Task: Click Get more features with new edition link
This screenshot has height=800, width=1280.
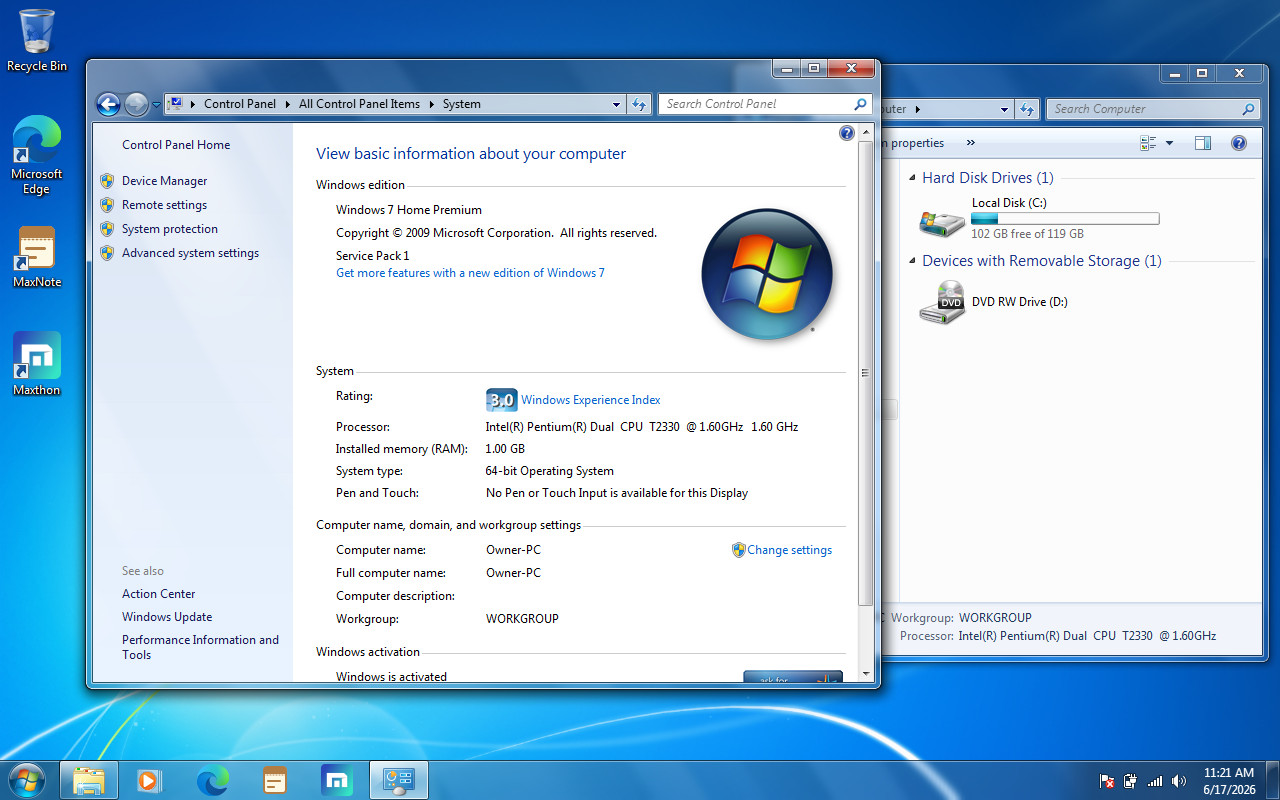Action: point(470,273)
